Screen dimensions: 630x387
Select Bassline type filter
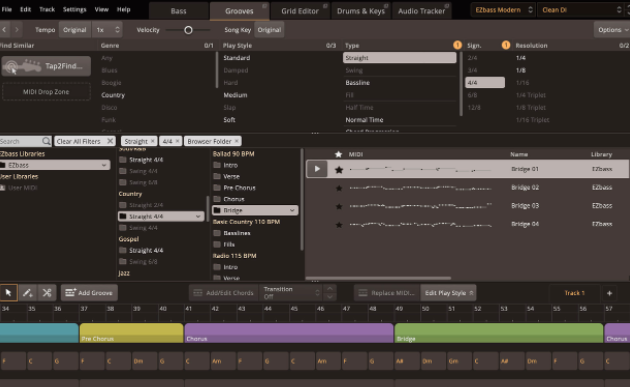click(x=358, y=83)
